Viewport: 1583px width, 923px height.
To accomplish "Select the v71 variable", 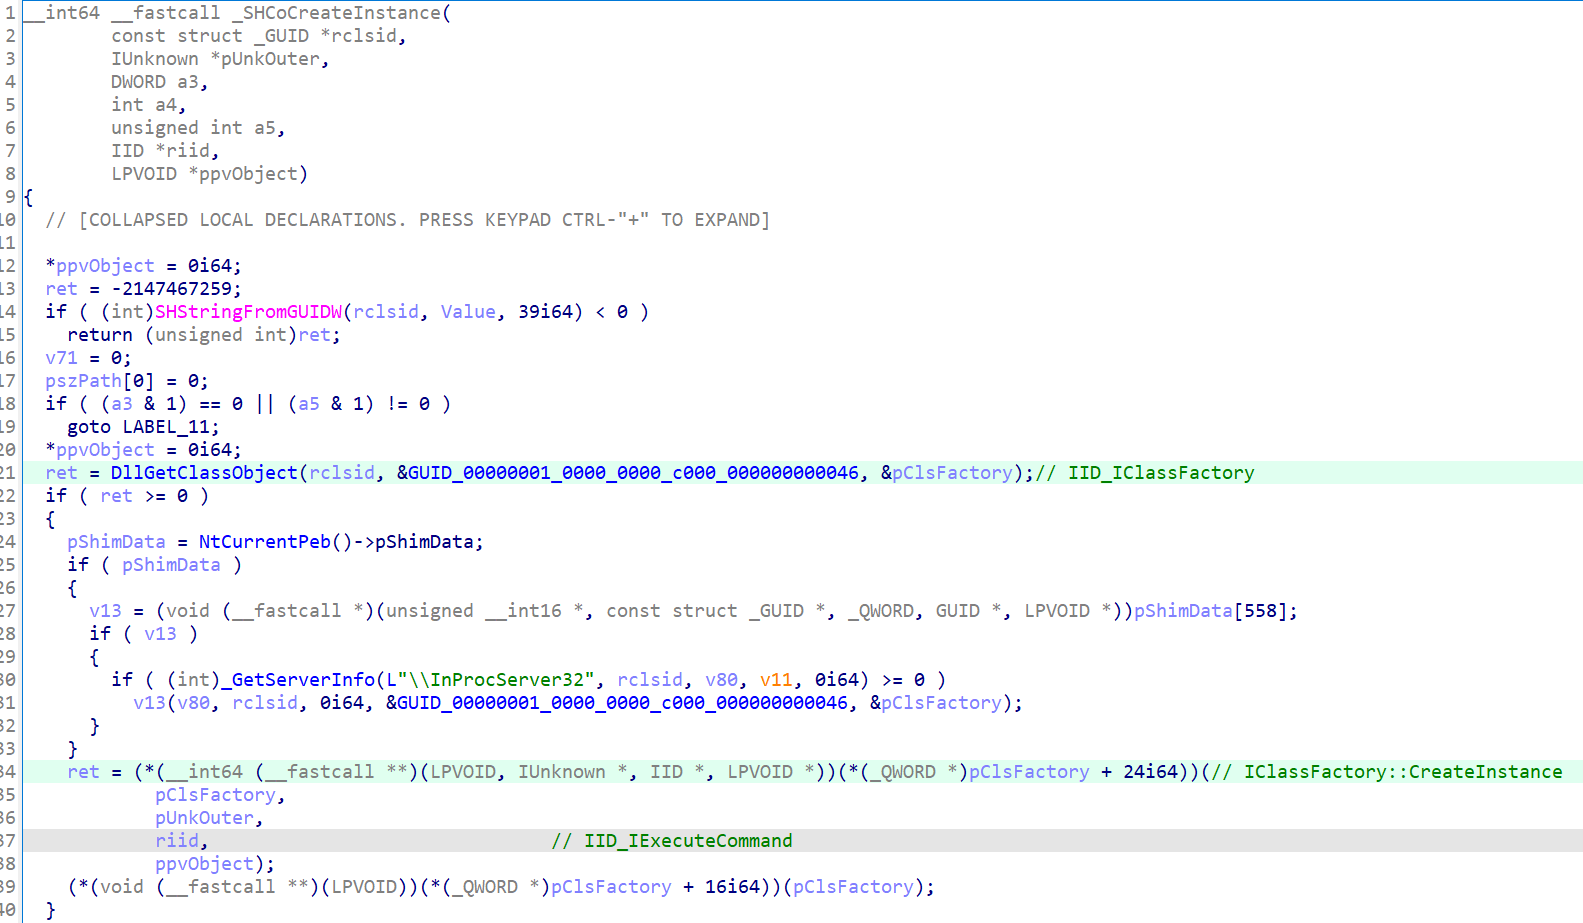I will 61,358.
